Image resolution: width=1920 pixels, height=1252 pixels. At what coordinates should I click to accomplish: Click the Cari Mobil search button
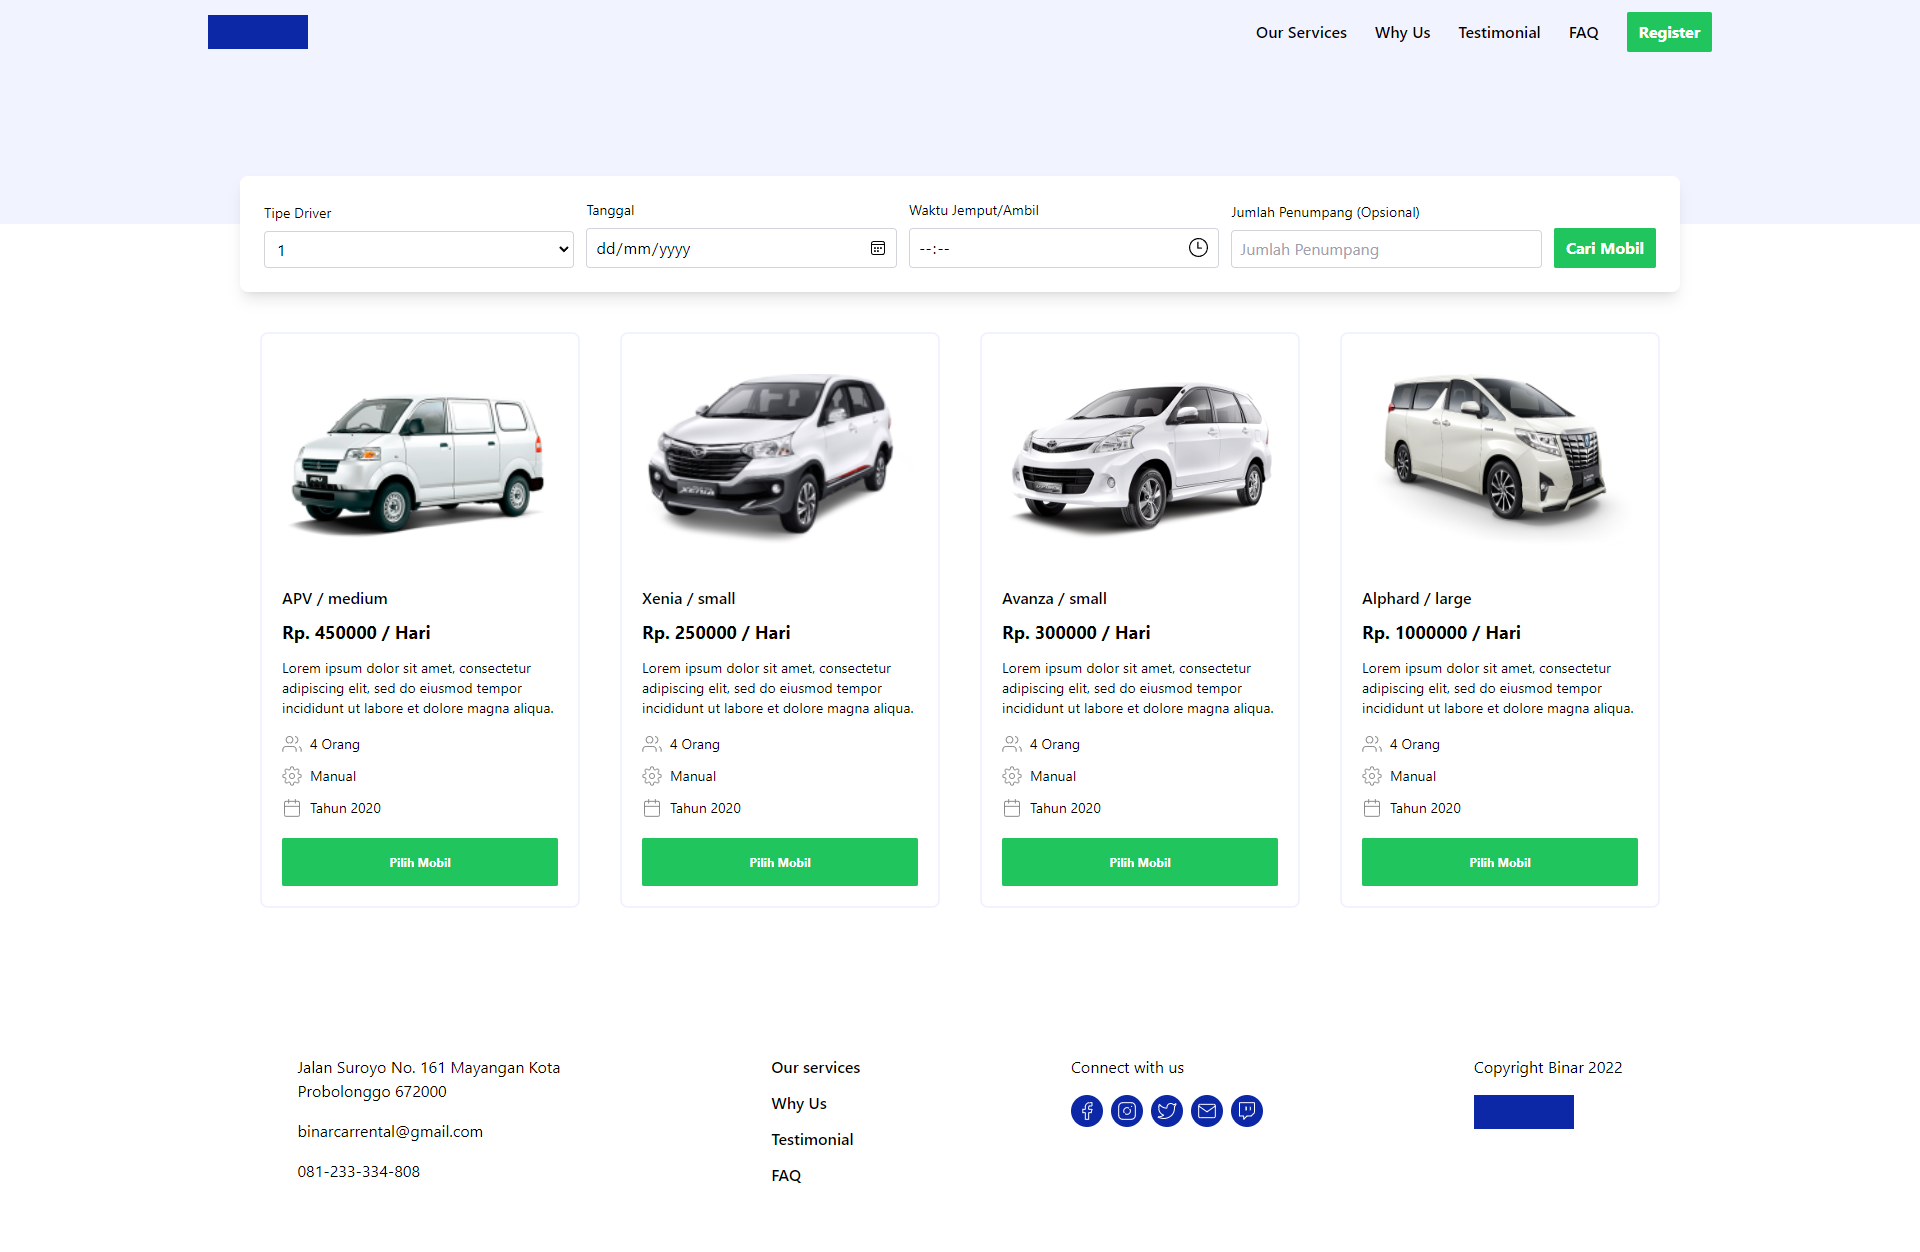[1604, 248]
